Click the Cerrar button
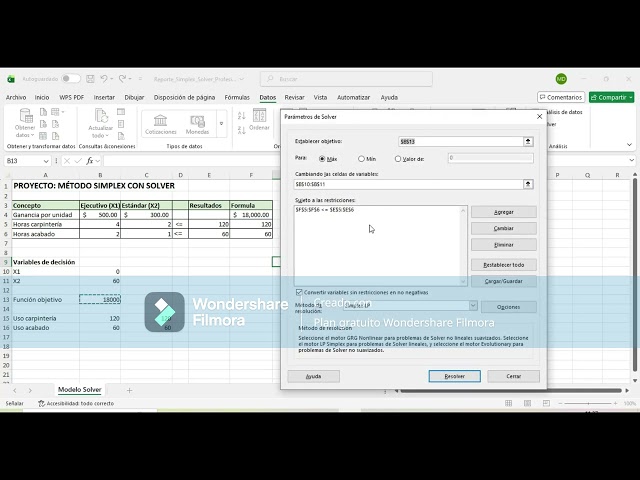This screenshot has height=480, width=640. point(513,376)
